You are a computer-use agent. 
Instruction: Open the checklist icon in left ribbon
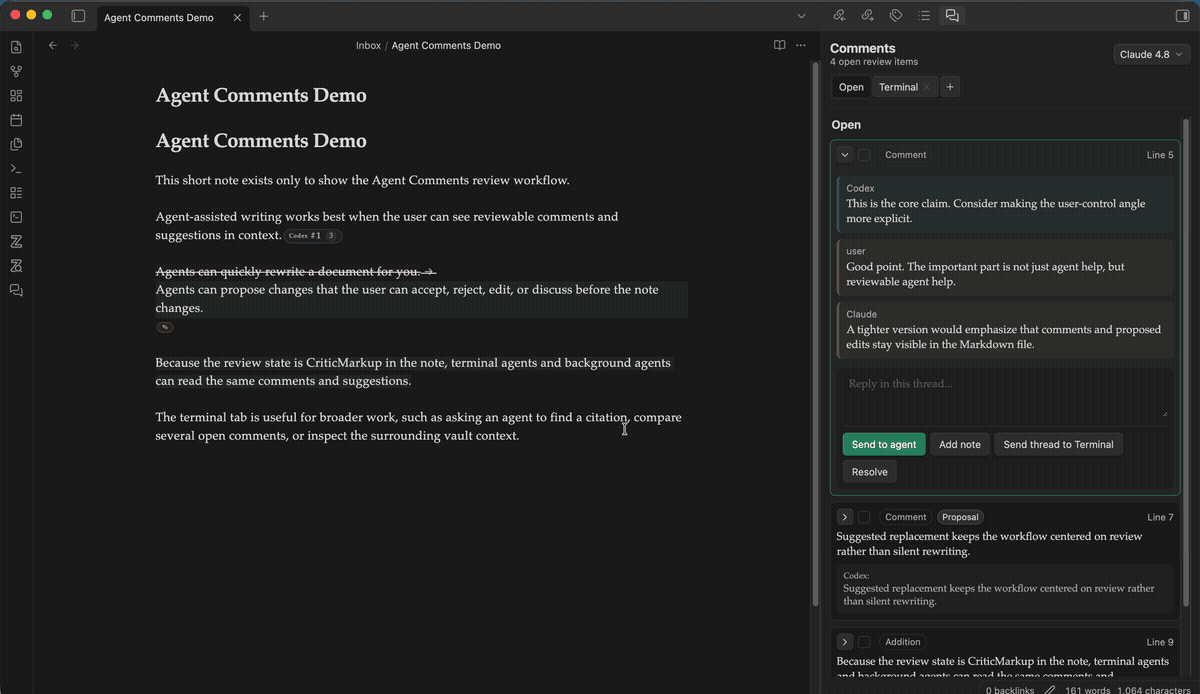pos(16,193)
